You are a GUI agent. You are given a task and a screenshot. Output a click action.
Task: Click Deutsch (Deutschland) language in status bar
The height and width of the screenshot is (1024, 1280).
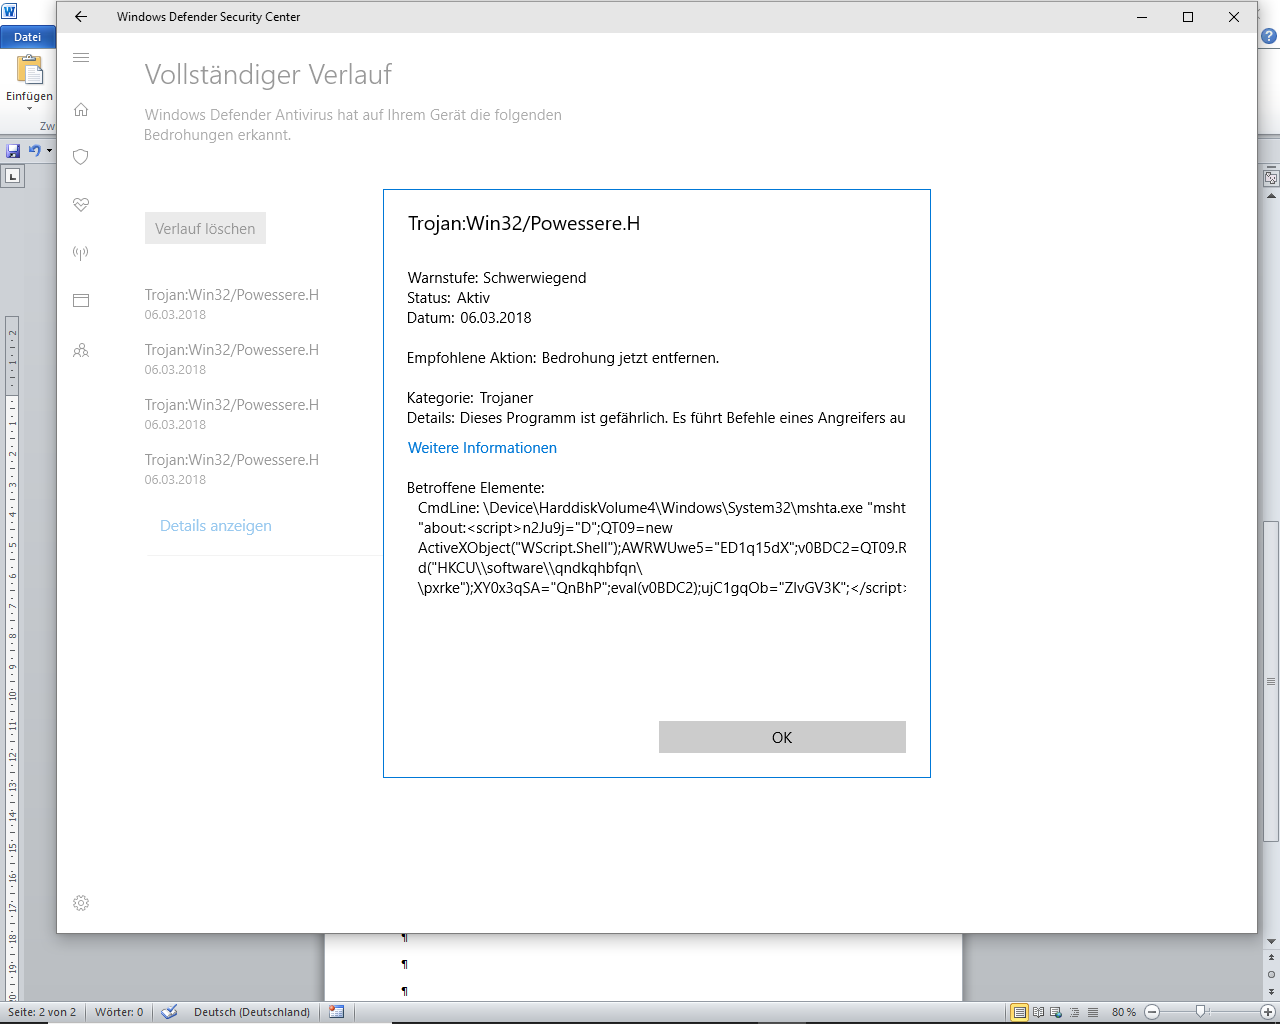[252, 1012]
